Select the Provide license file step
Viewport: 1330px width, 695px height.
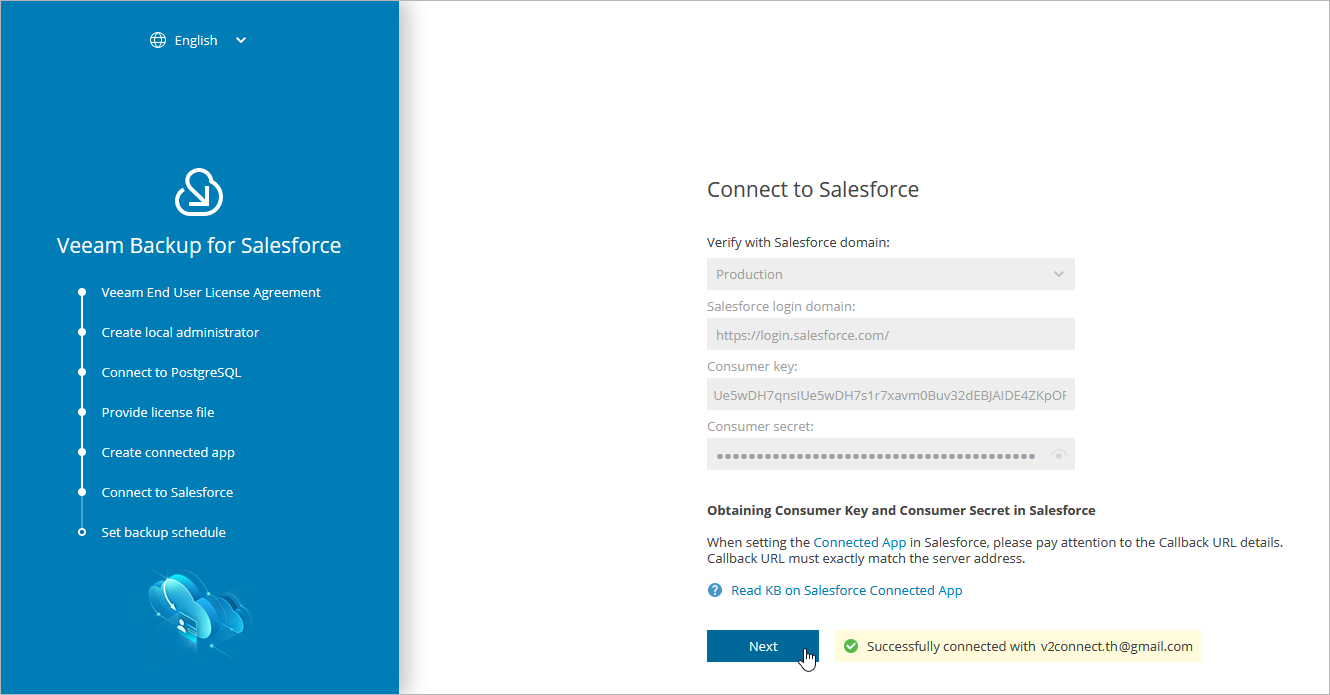point(158,412)
